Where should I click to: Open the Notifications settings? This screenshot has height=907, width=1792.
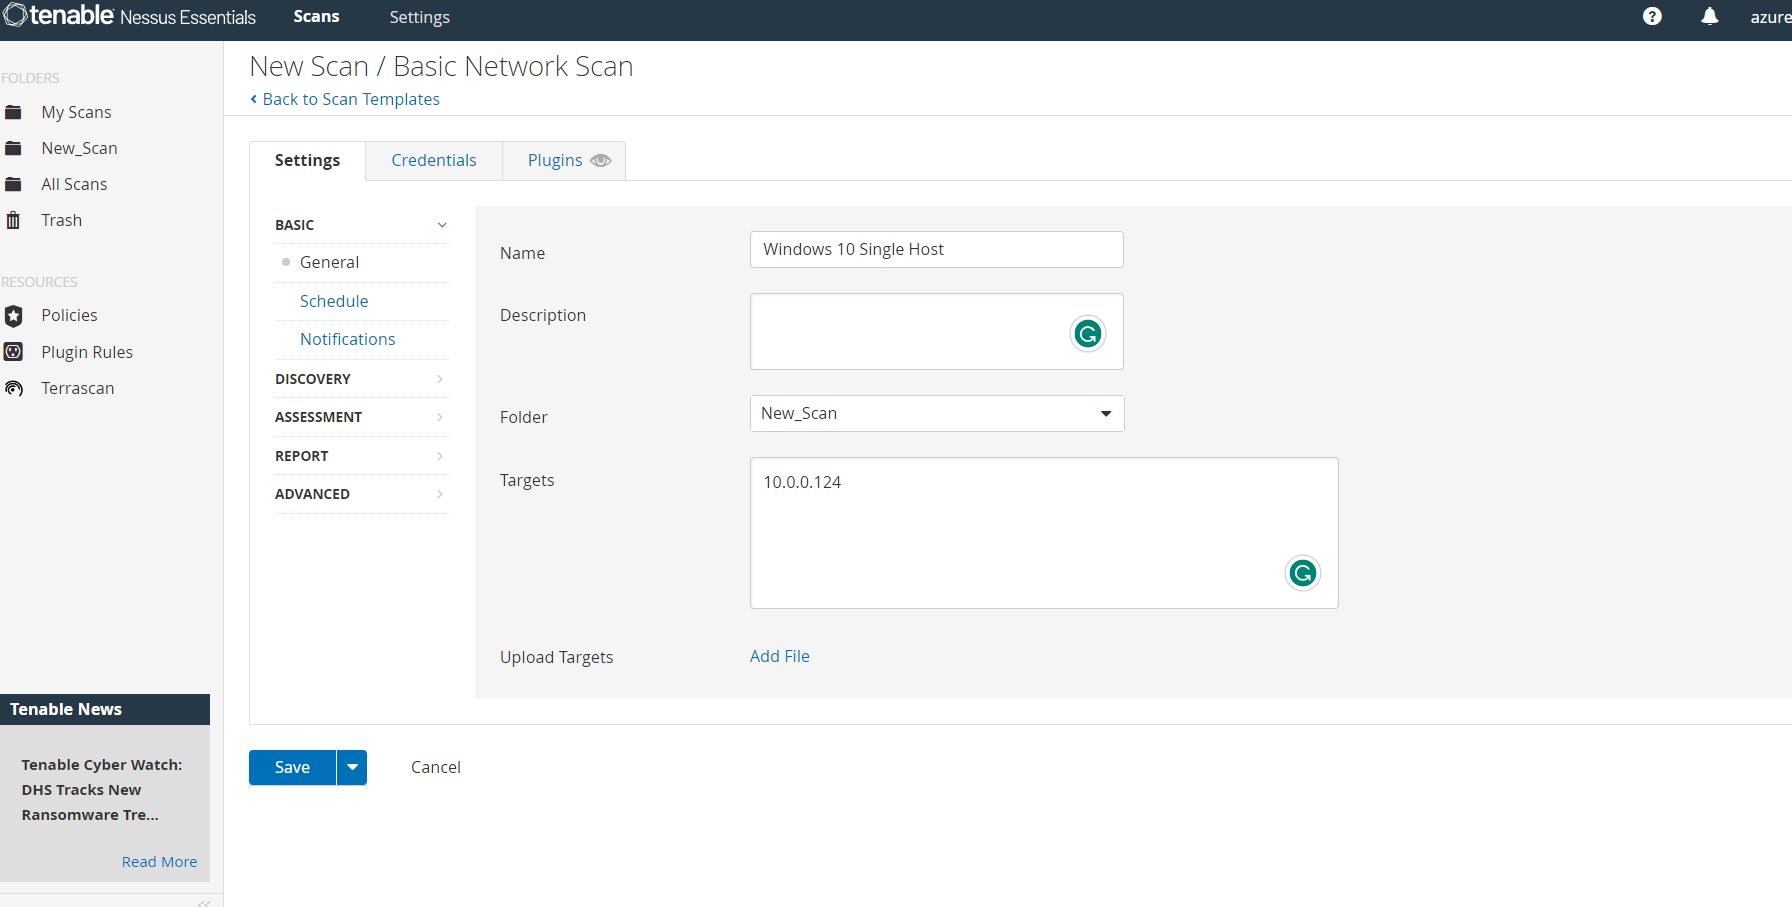pos(348,339)
